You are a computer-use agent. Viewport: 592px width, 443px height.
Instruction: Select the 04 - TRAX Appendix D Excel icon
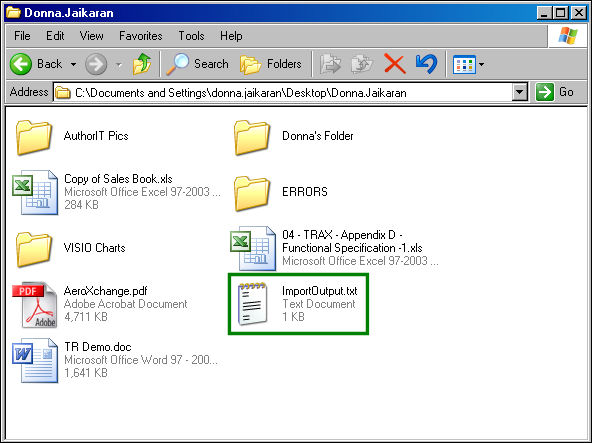pos(253,248)
